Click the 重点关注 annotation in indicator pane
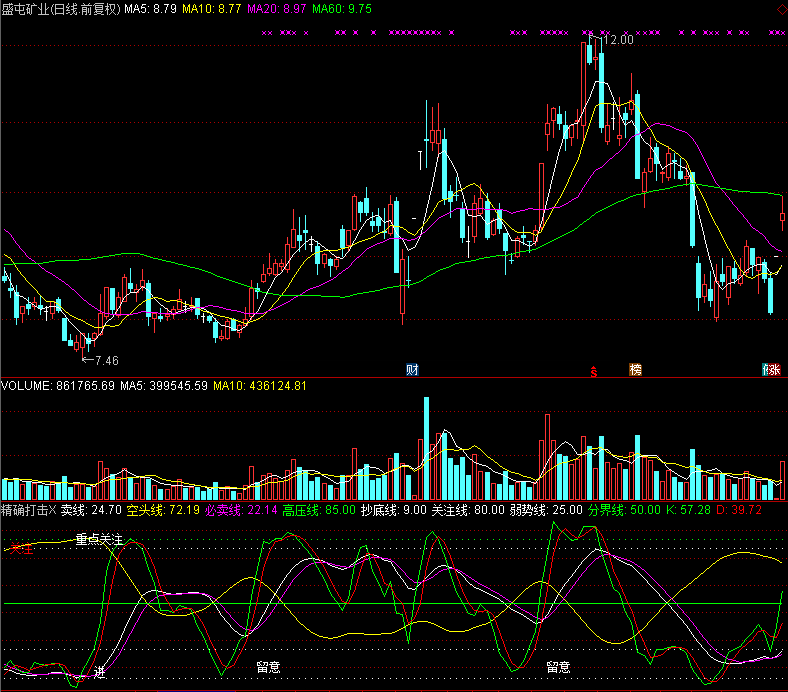Image resolution: width=788 pixels, height=692 pixels. coord(100,540)
